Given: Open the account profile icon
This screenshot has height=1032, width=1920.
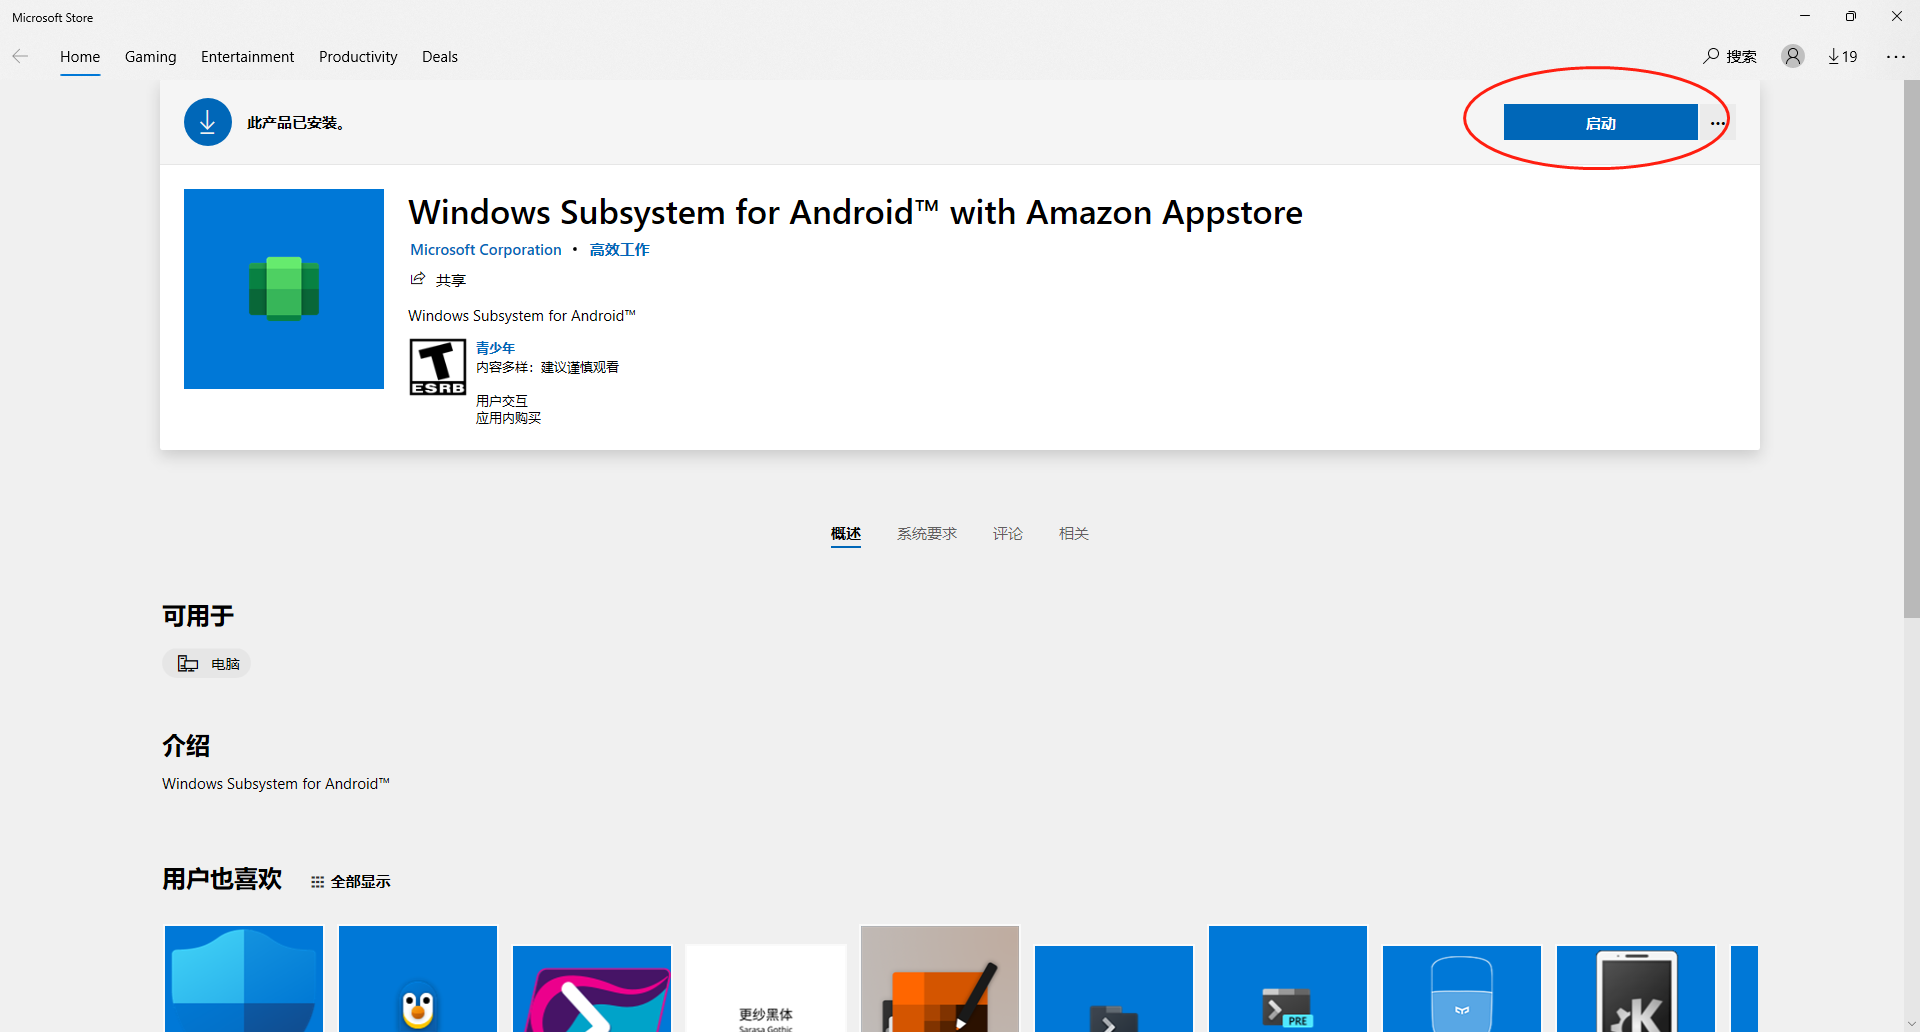Looking at the screenshot, I should click(1792, 56).
